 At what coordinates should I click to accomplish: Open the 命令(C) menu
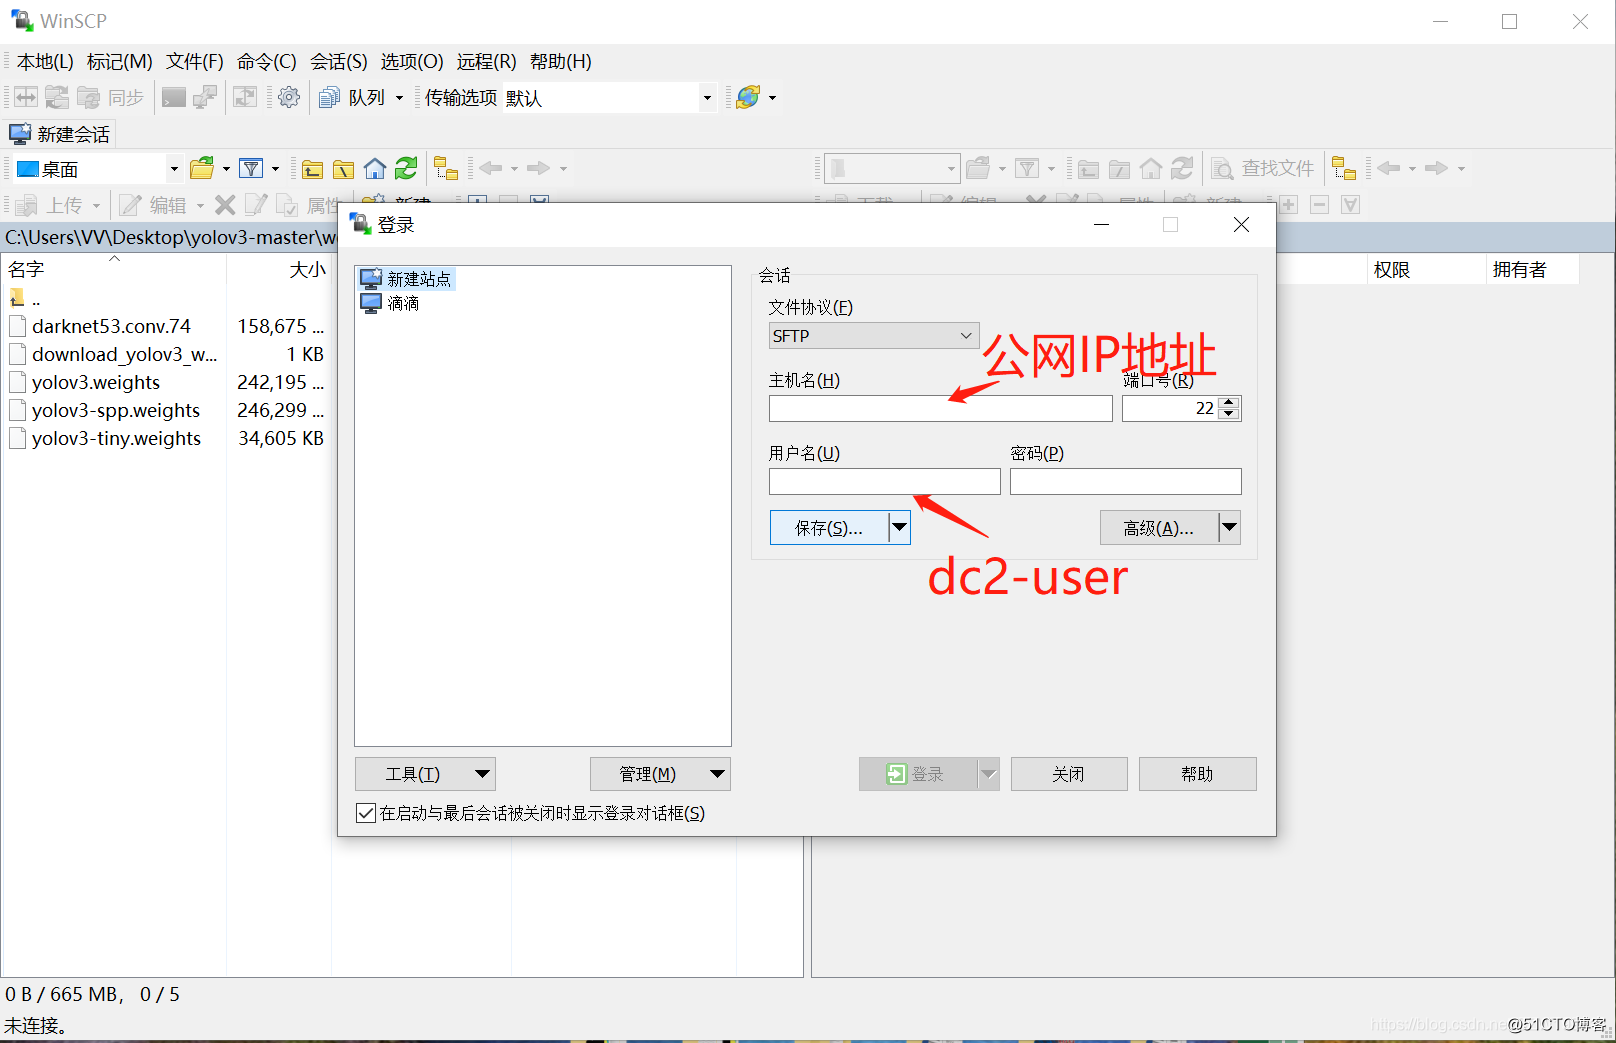point(267,62)
